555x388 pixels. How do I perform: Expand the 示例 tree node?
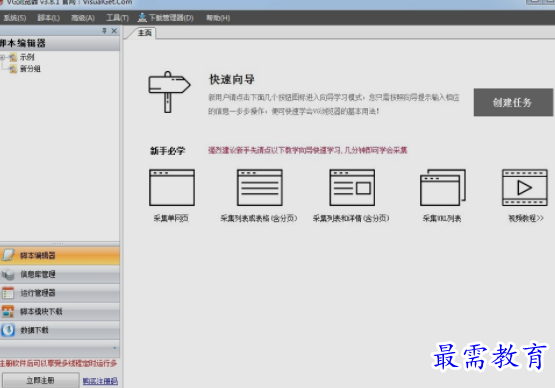pyautogui.click(x=2, y=57)
